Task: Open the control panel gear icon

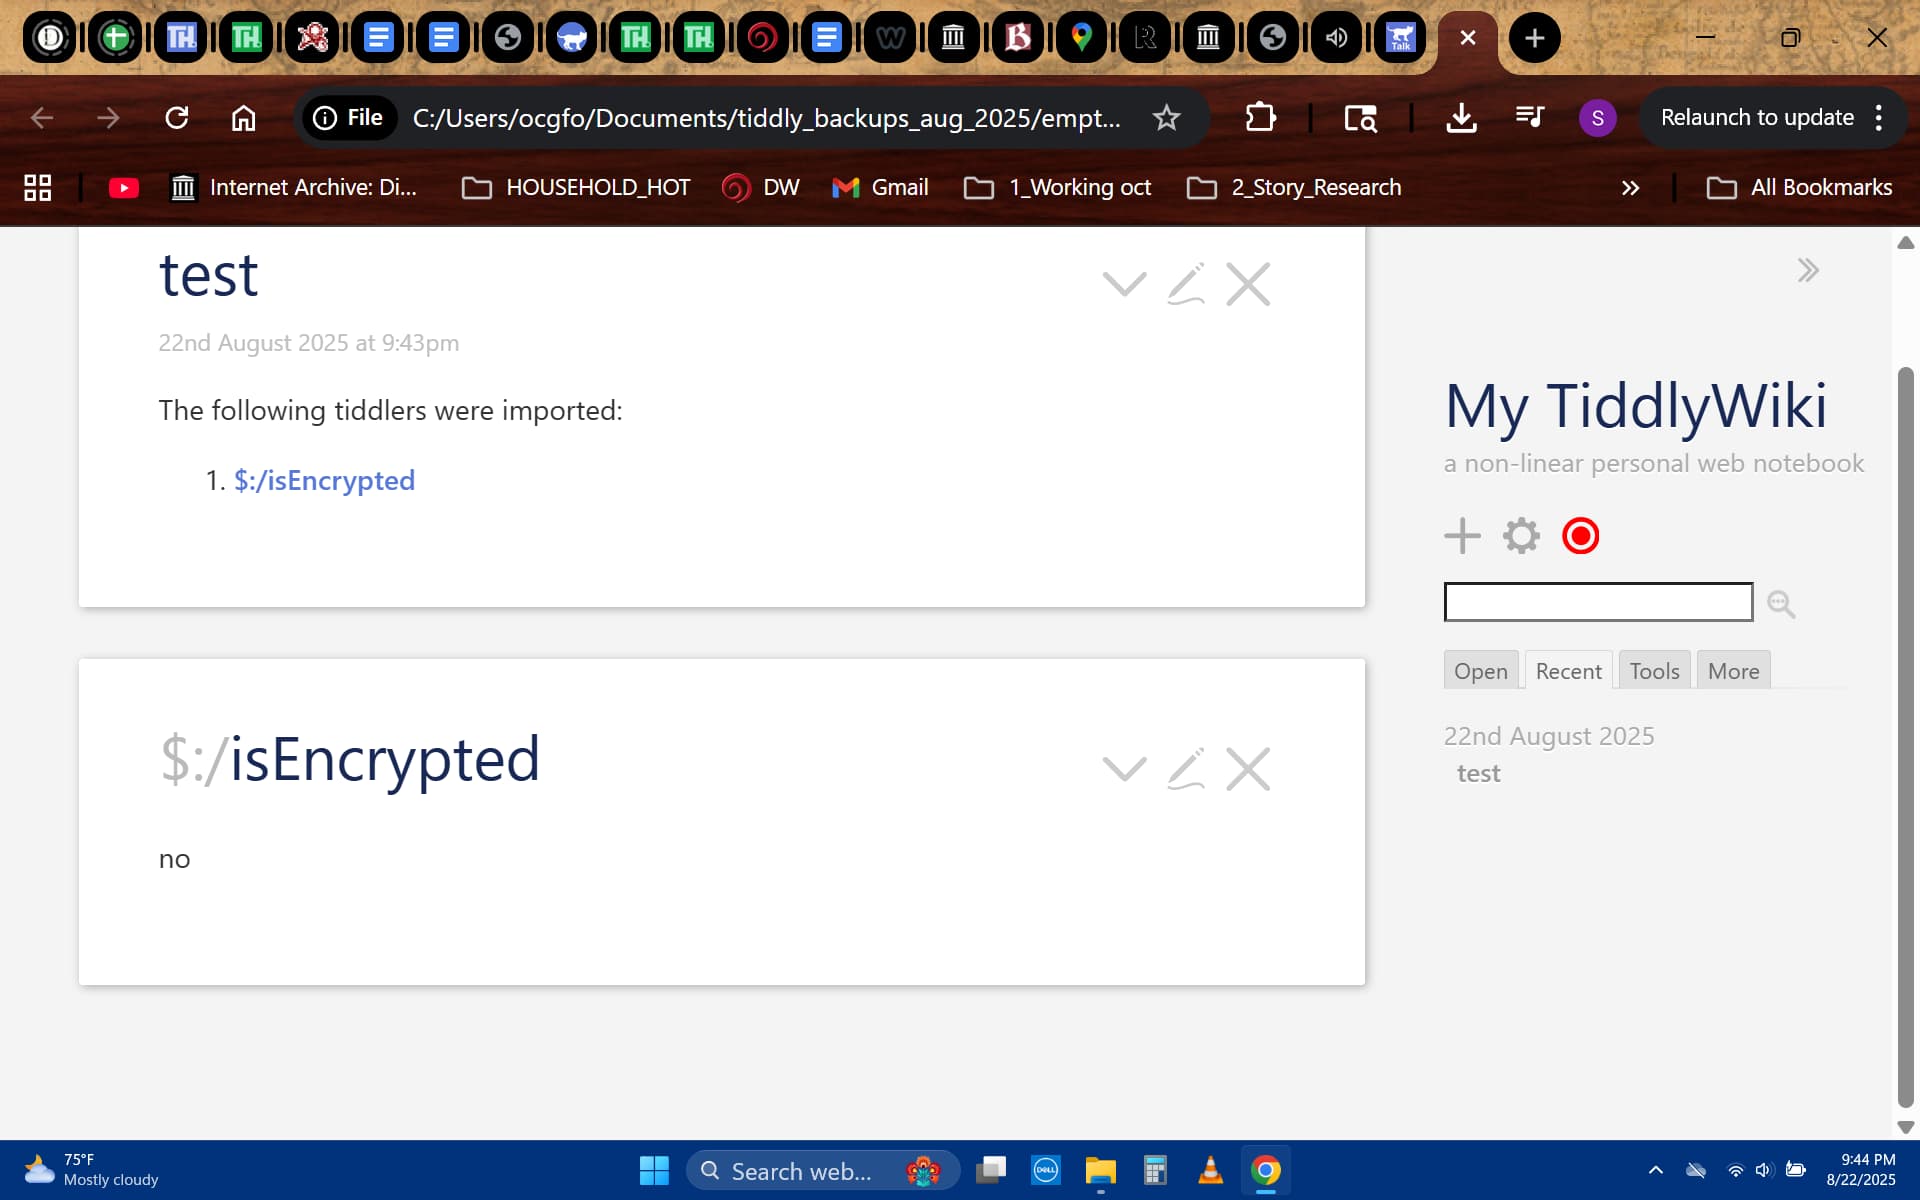Action: pyautogui.click(x=1521, y=536)
